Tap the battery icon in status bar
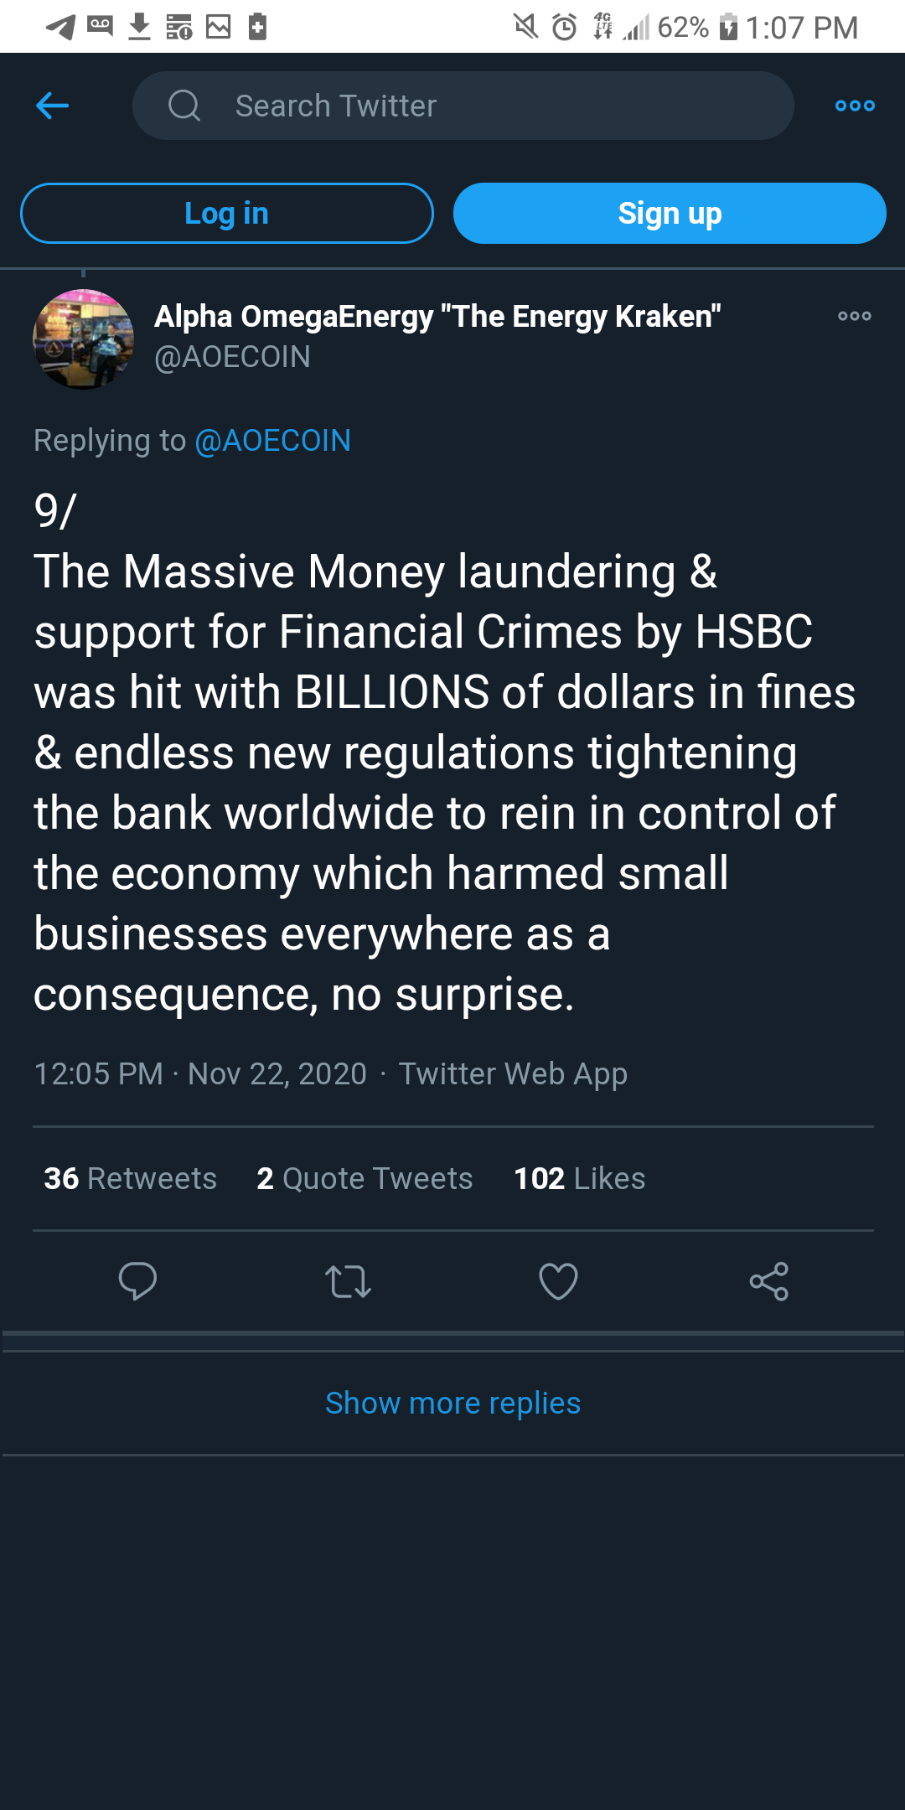This screenshot has width=905, height=1810. tap(729, 26)
